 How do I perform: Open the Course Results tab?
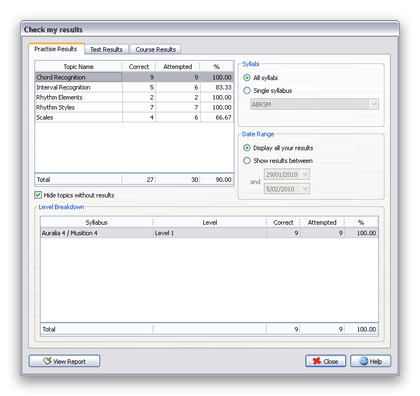pyautogui.click(x=155, y=49)
